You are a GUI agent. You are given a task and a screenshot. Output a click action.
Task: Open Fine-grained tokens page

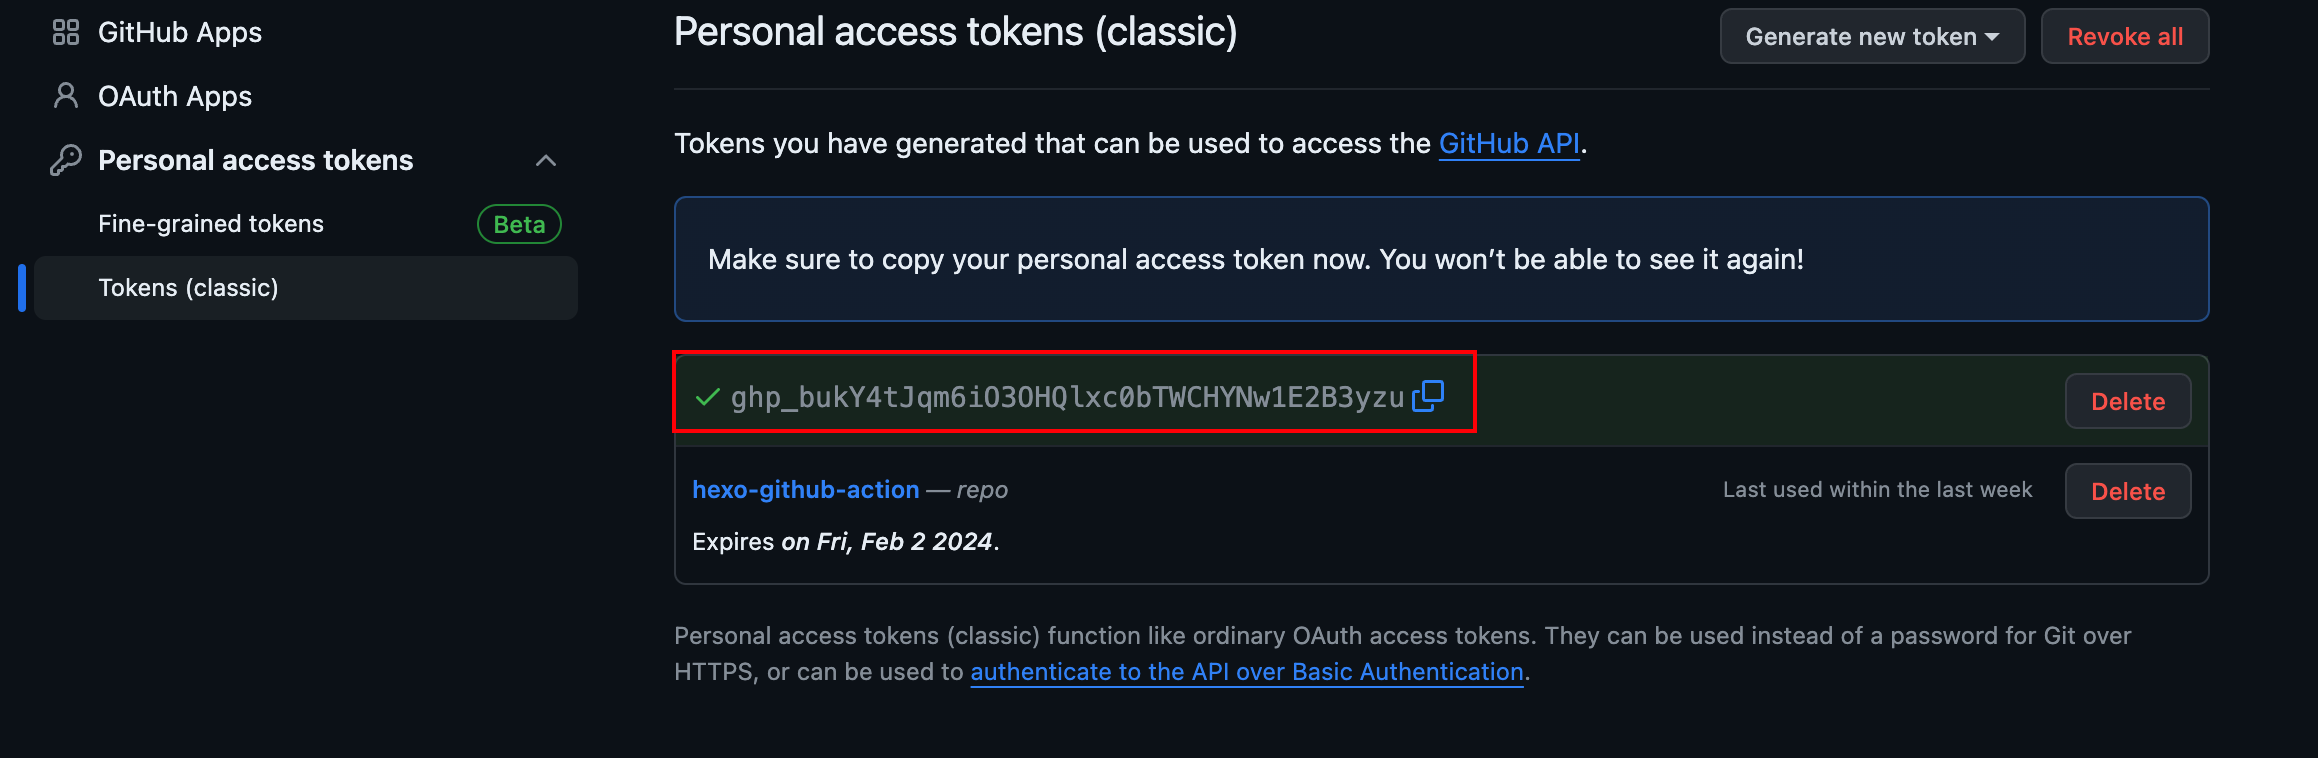point(211,224)
